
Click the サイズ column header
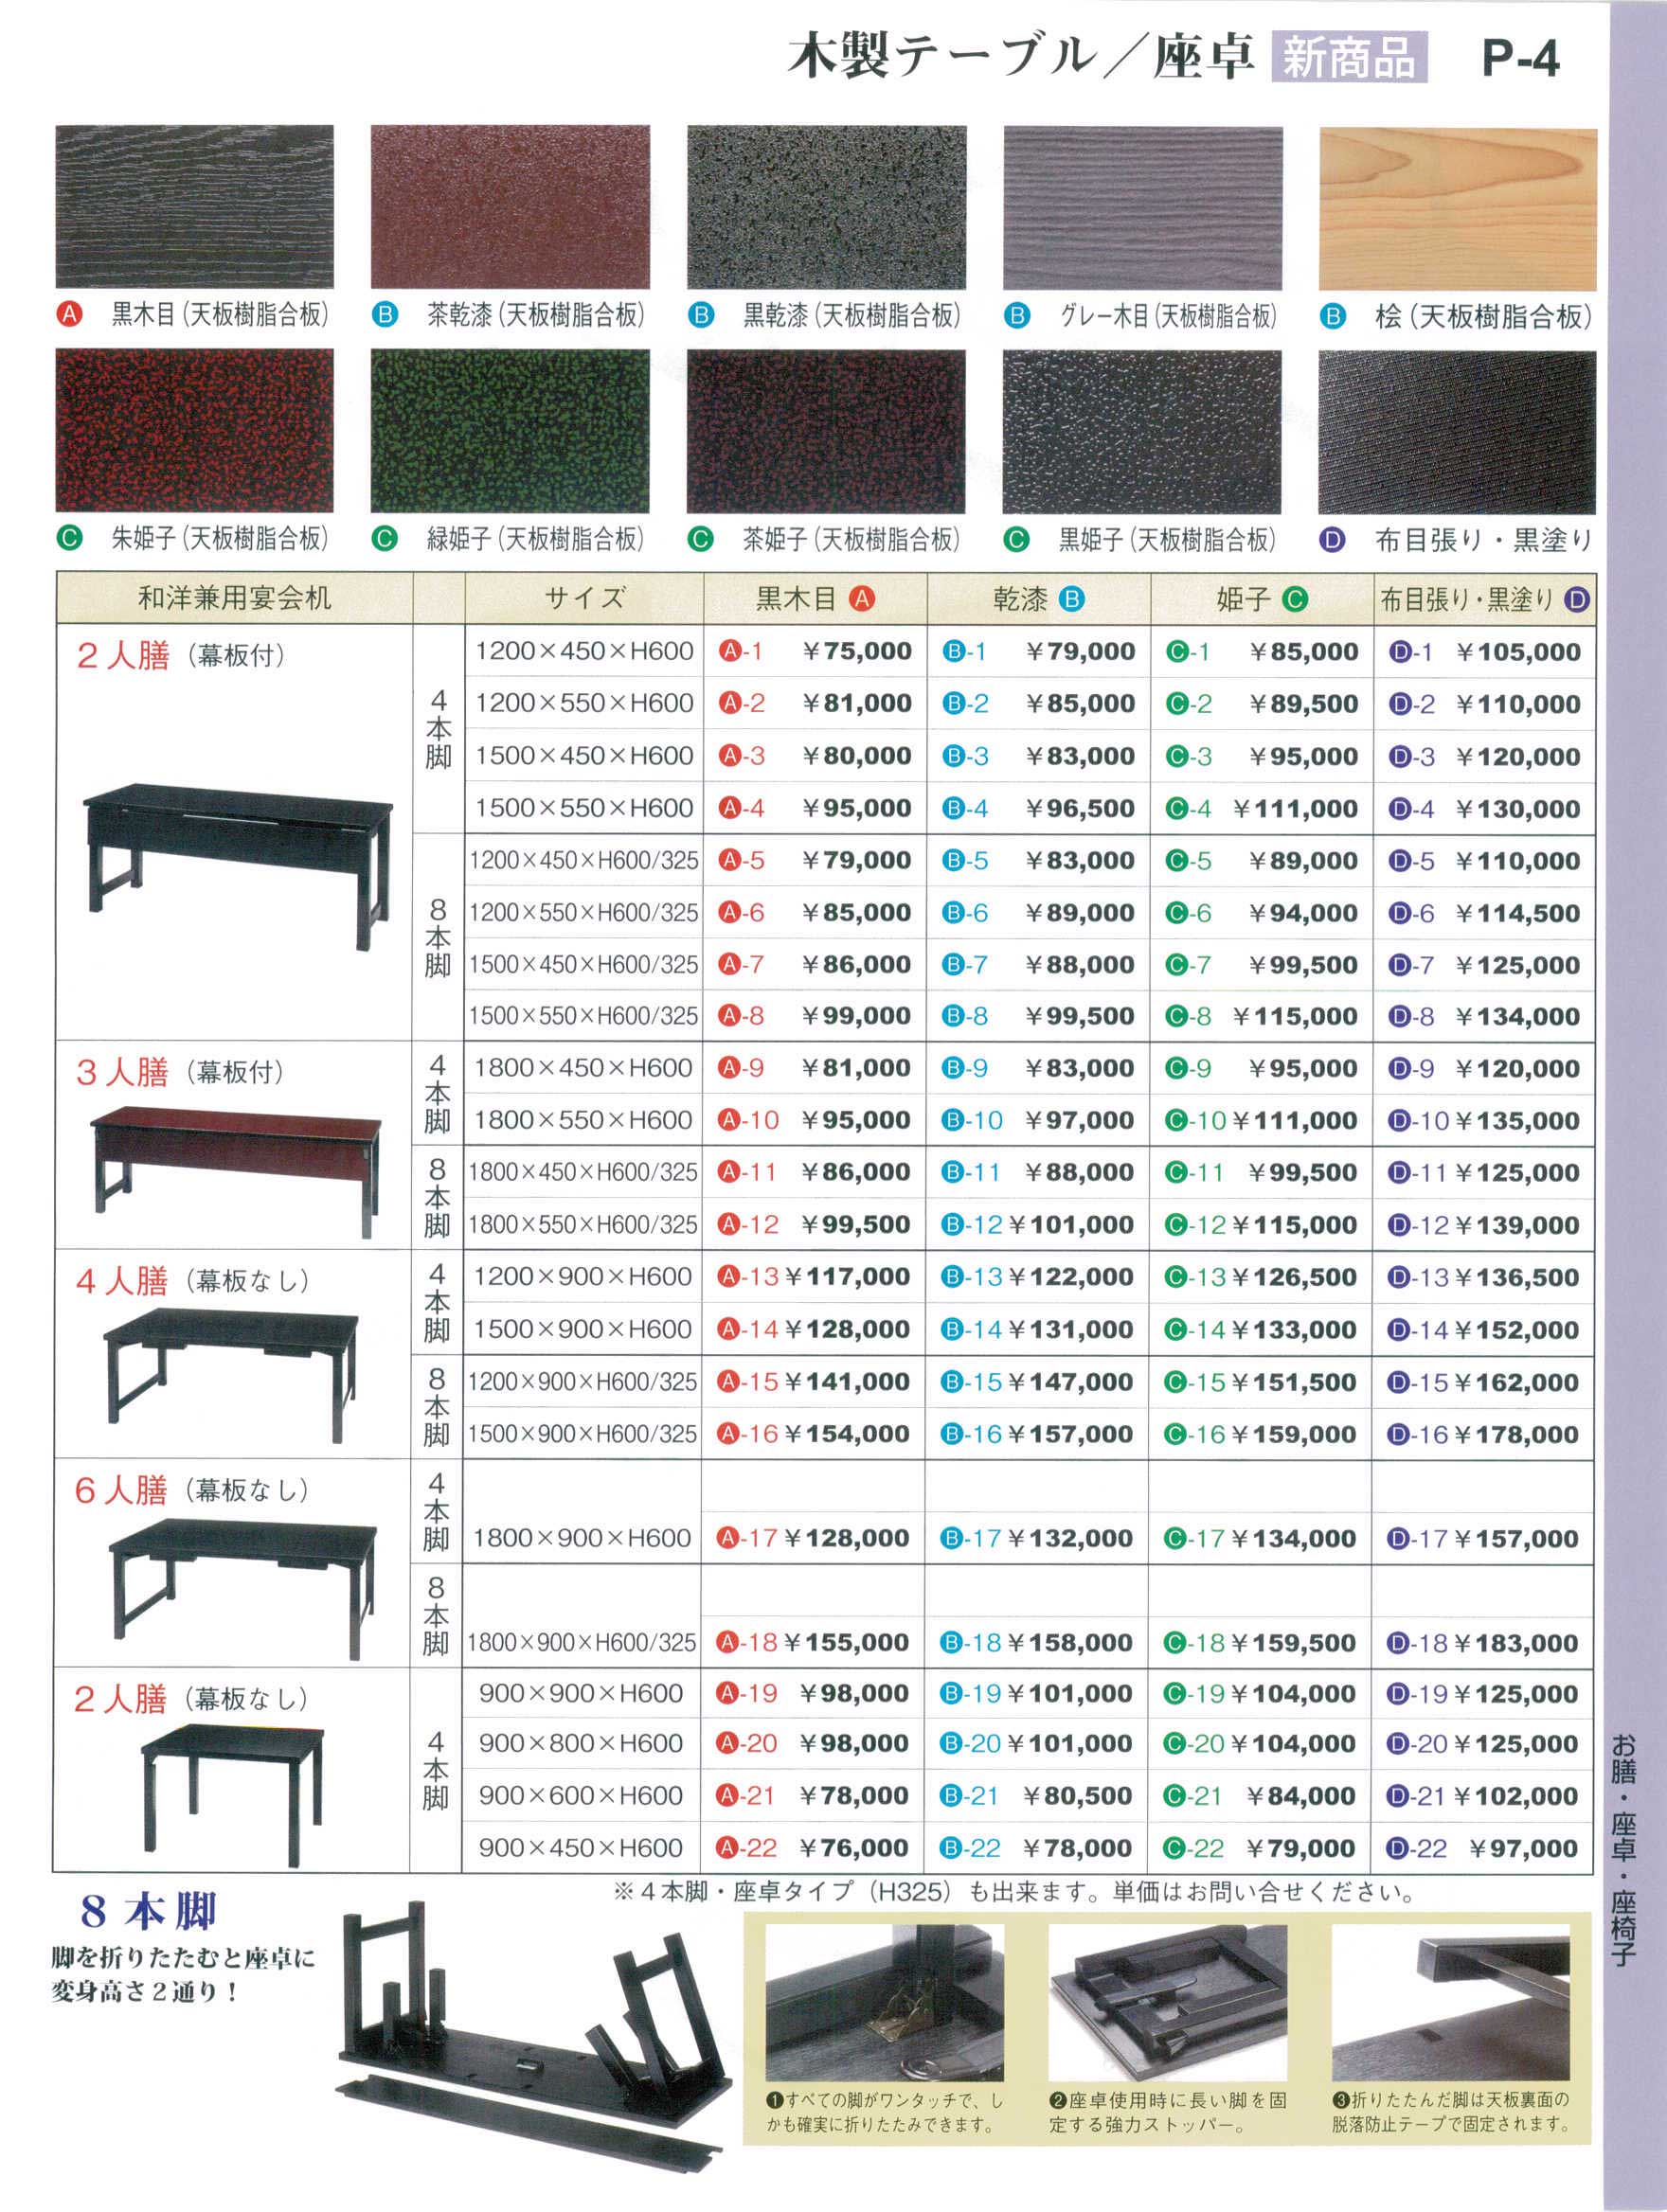584,599
